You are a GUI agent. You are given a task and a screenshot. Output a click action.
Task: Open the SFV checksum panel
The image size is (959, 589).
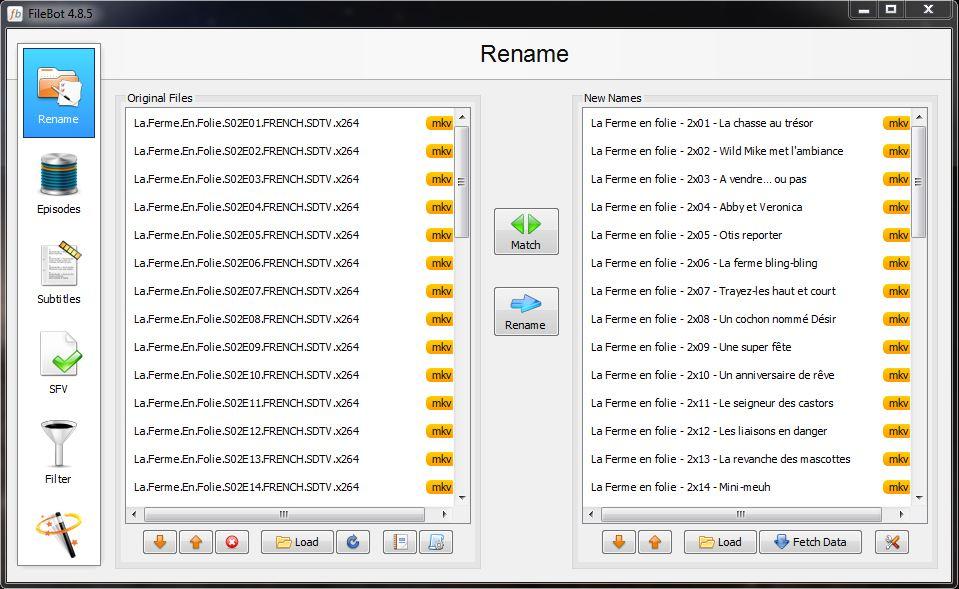click(59, 363)
